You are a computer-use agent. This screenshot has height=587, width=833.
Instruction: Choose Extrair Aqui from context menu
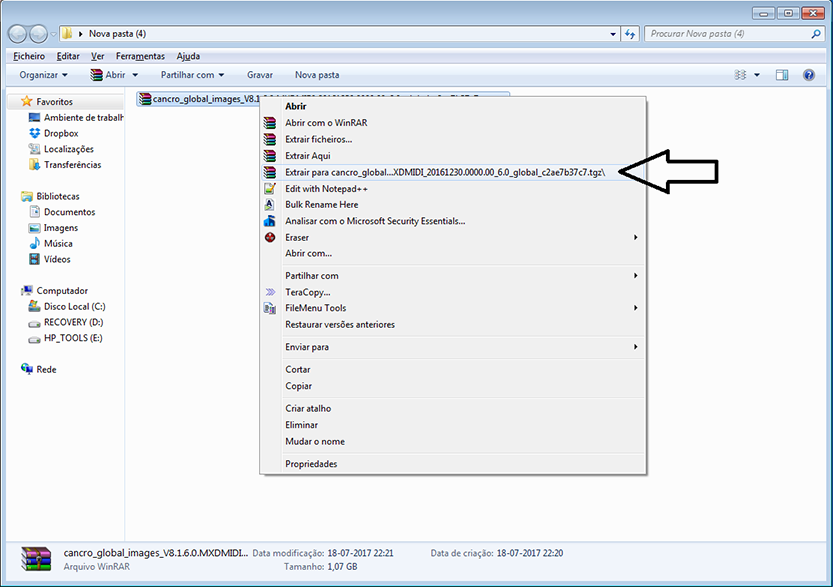(307, 156)
